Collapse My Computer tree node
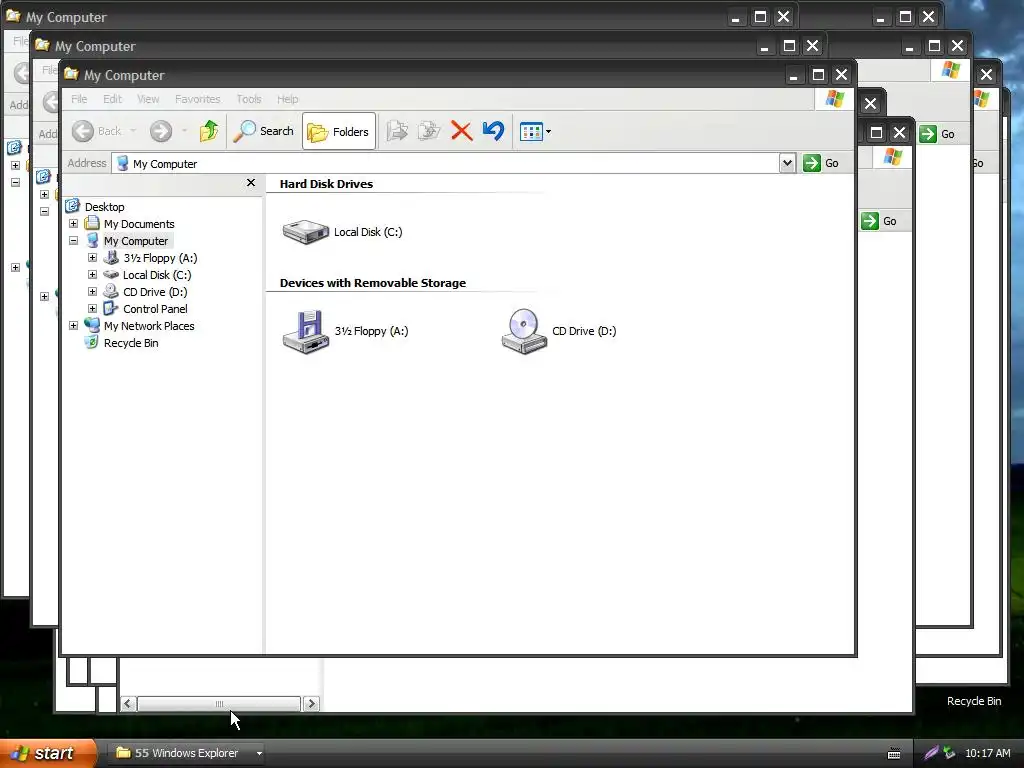The width and height of the screenshot is (1024, 768). click(73, 241)
